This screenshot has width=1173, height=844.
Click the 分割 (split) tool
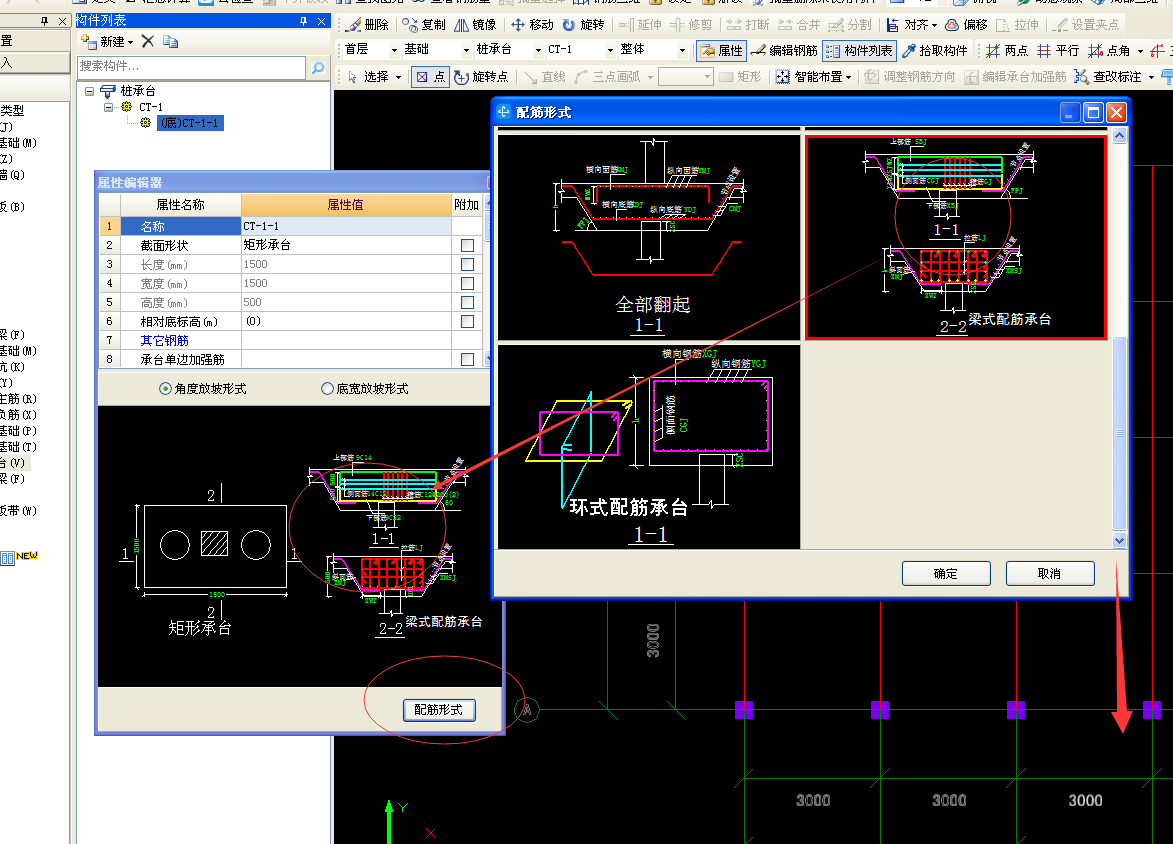click(850, 25)
